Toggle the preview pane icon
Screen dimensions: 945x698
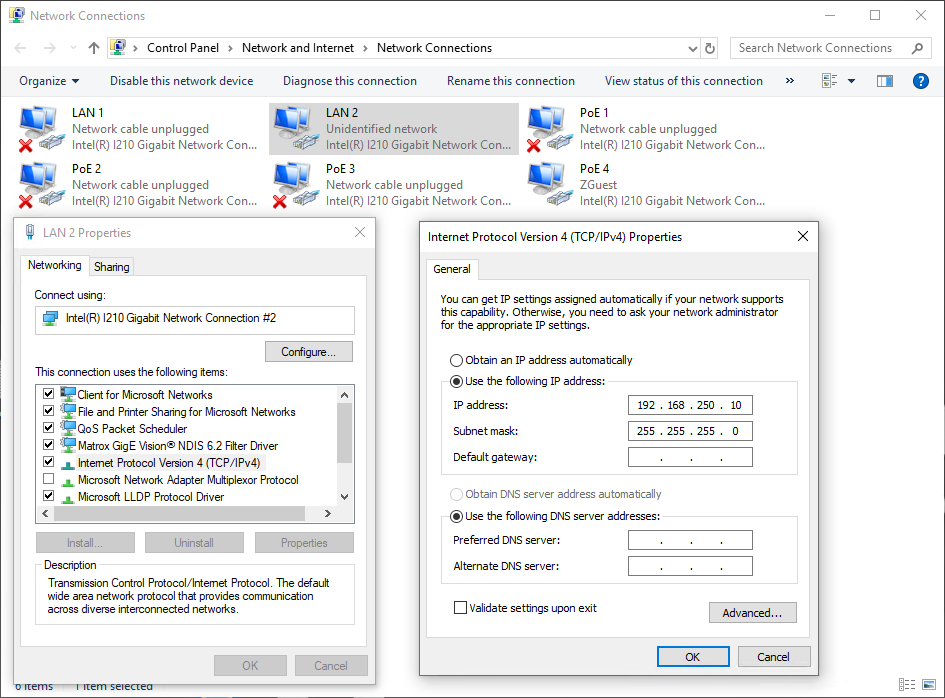point(884,81)
